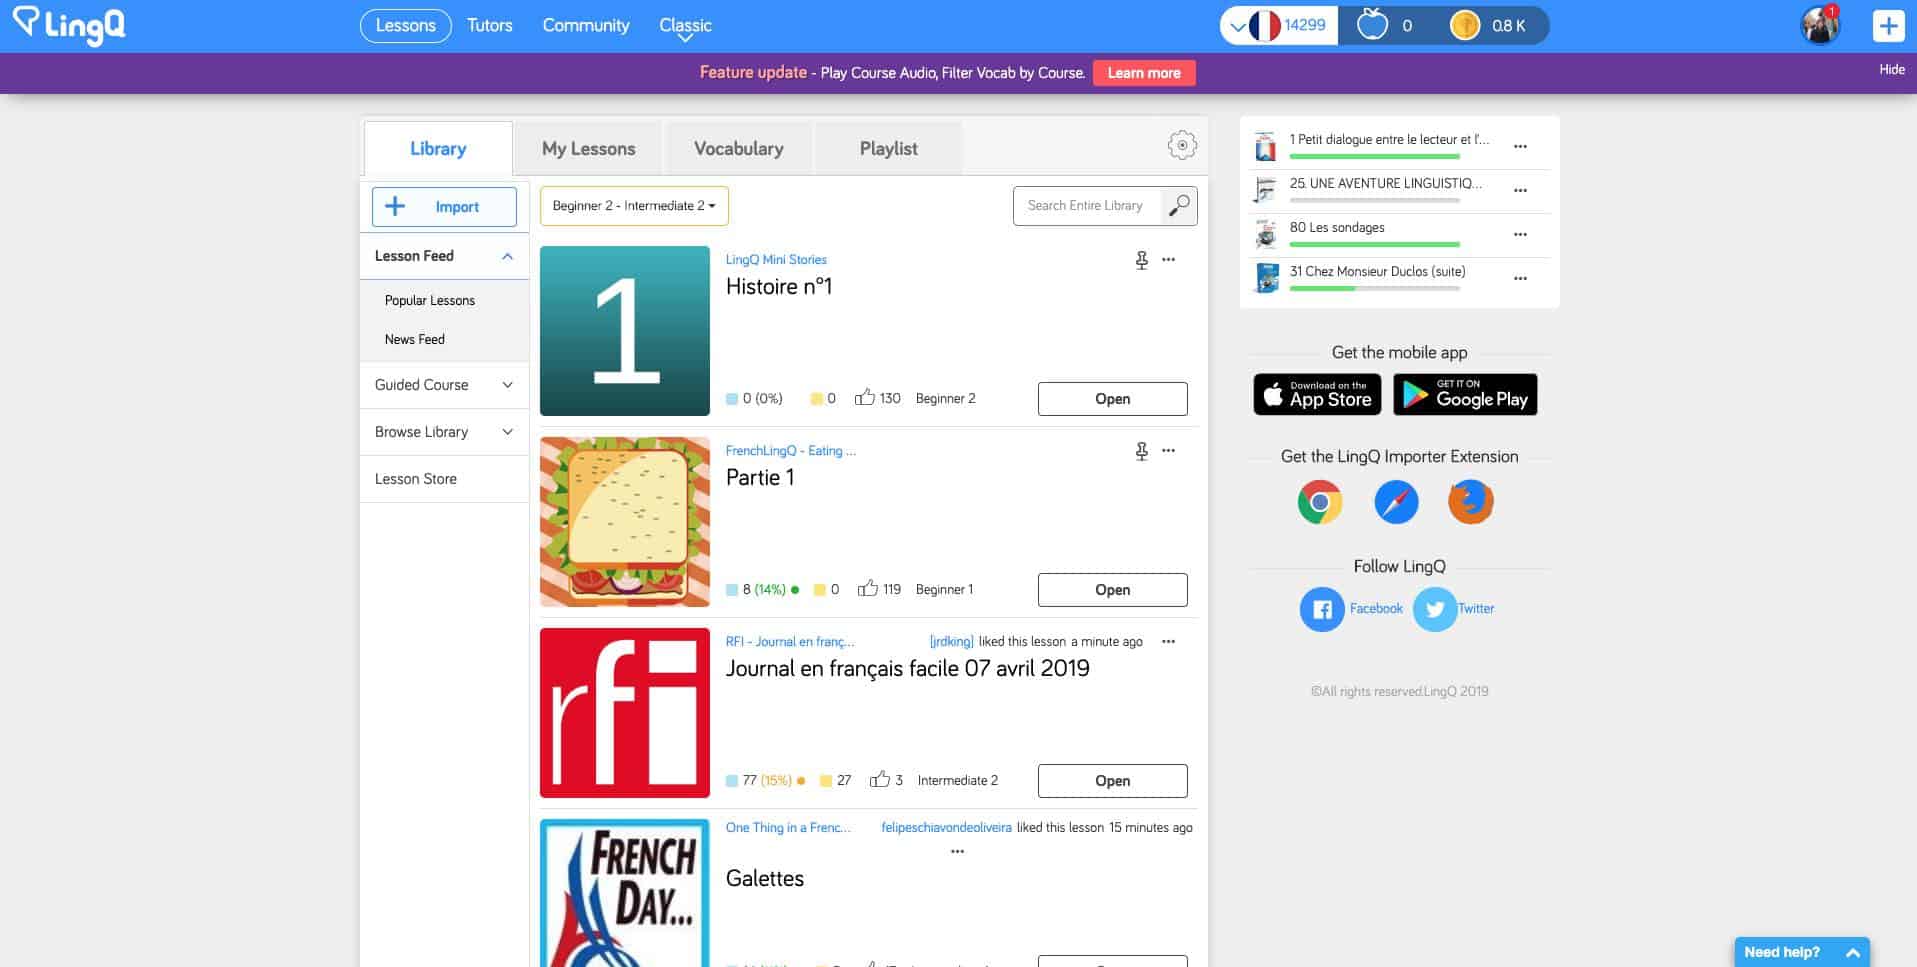Expand the Browse Library section
Image resolution: width=1917 pixels, height=967 pixels.
click(507, 432)
